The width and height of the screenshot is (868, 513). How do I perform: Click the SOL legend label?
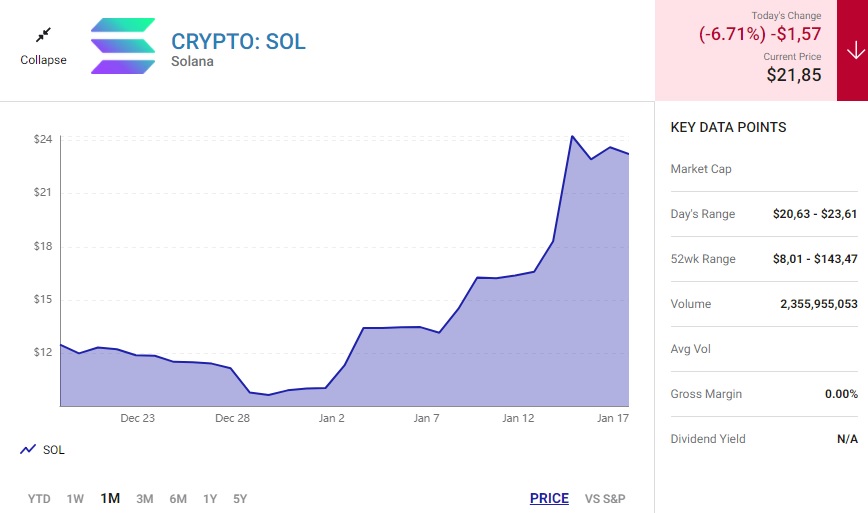tap(54, 450)
